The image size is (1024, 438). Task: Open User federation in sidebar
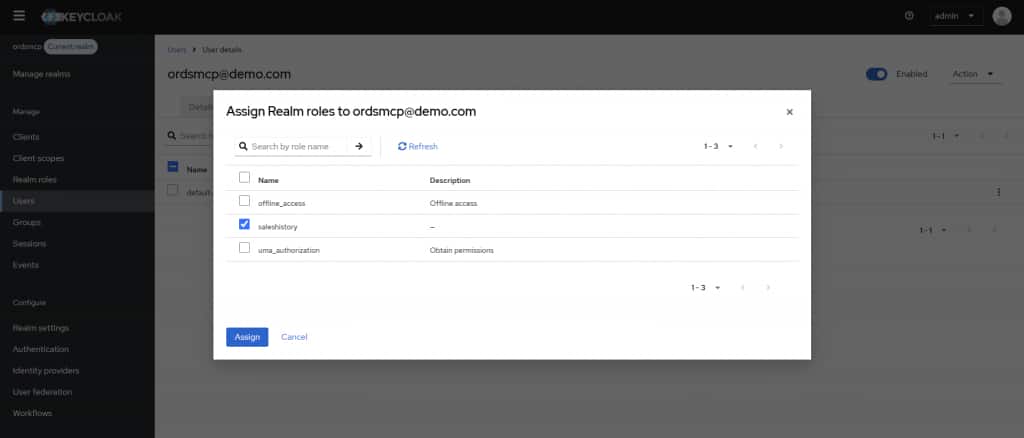(x=42, y=392)
